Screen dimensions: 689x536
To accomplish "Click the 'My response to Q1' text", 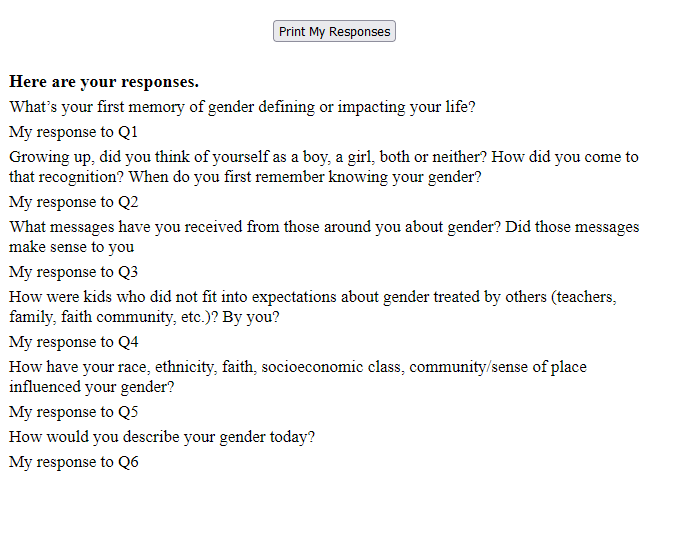I will (x=73, y=132).
